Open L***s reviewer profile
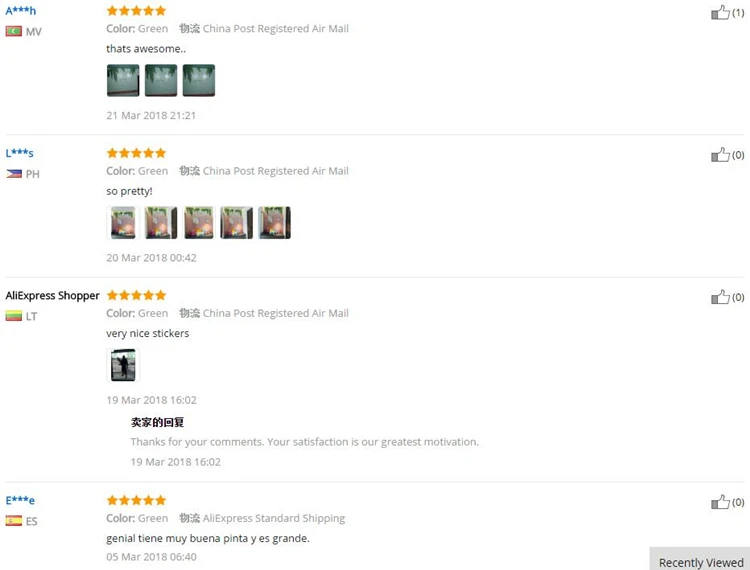 20,153
